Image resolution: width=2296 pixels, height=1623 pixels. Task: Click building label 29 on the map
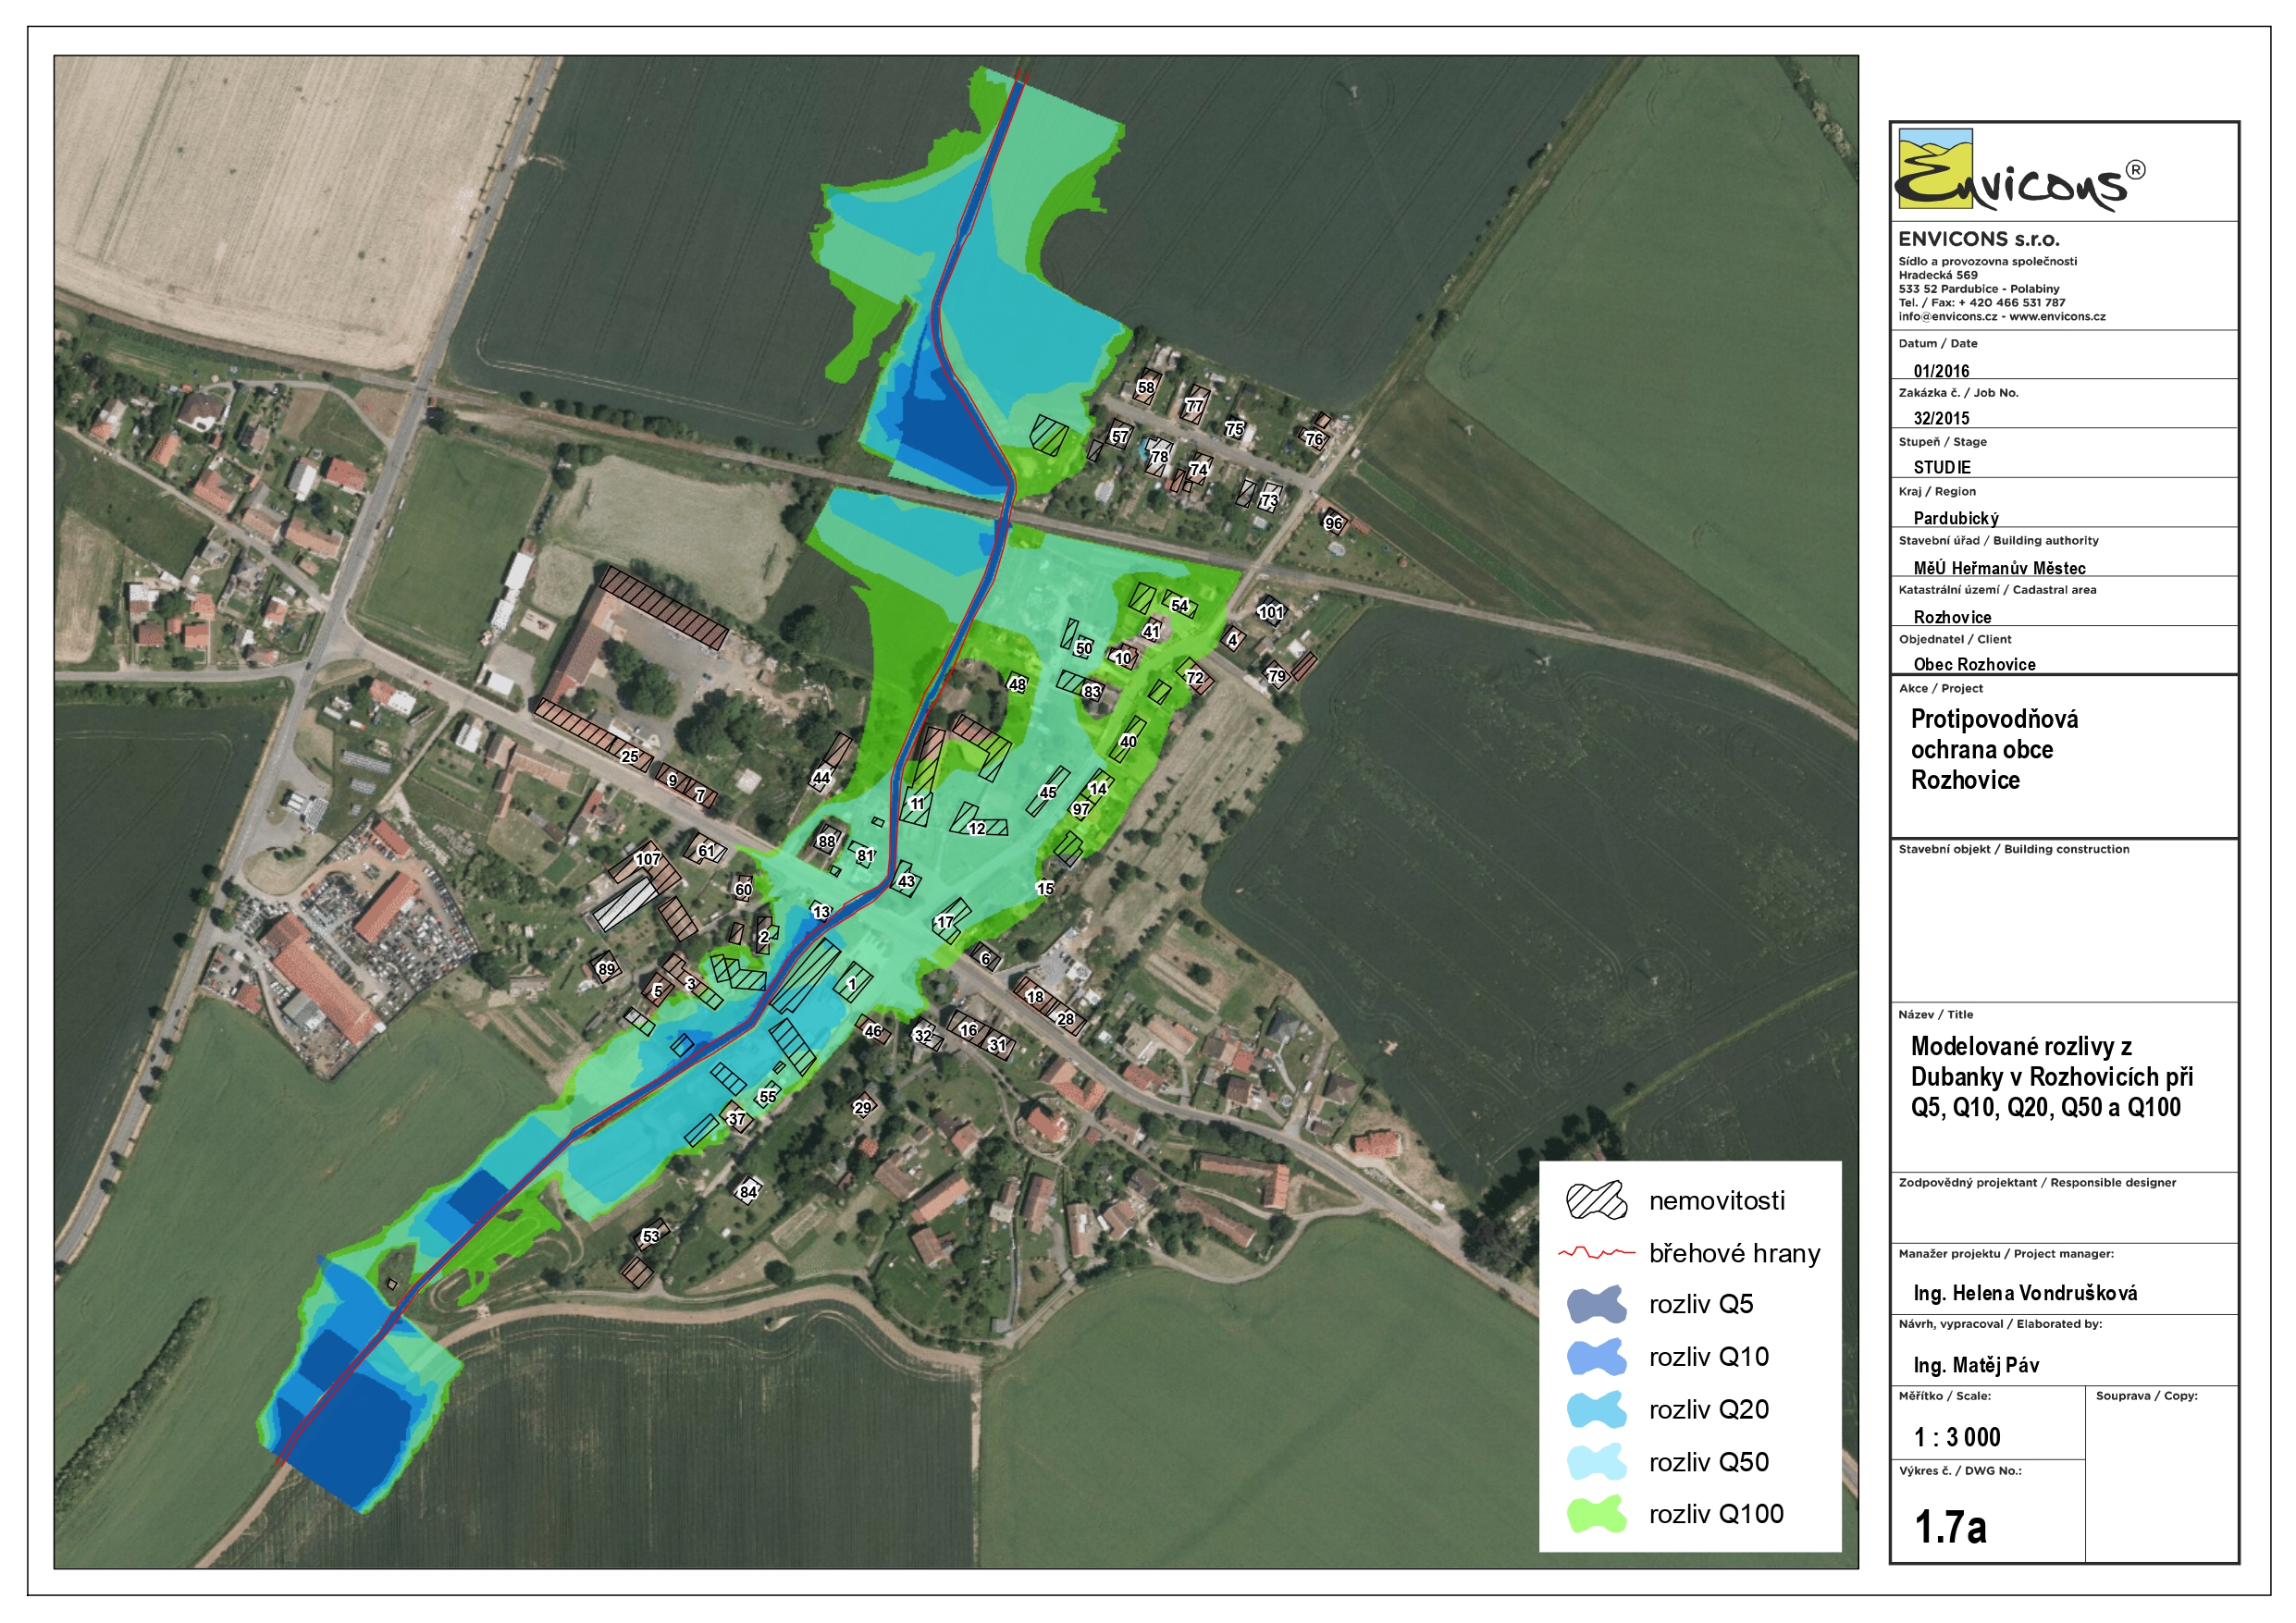click(x=862, y=1108)
